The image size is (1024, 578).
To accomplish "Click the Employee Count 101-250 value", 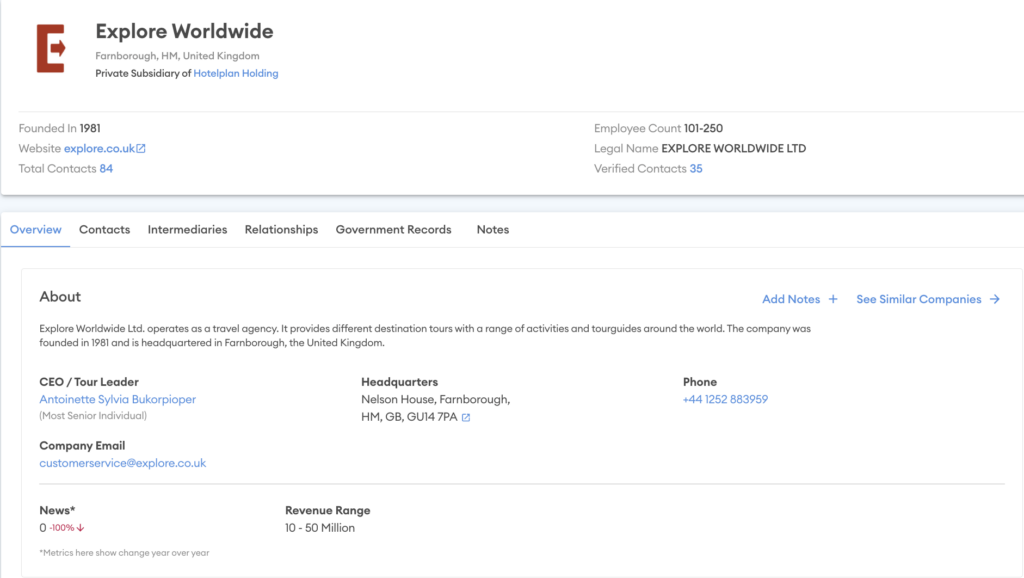I will 703,128.
